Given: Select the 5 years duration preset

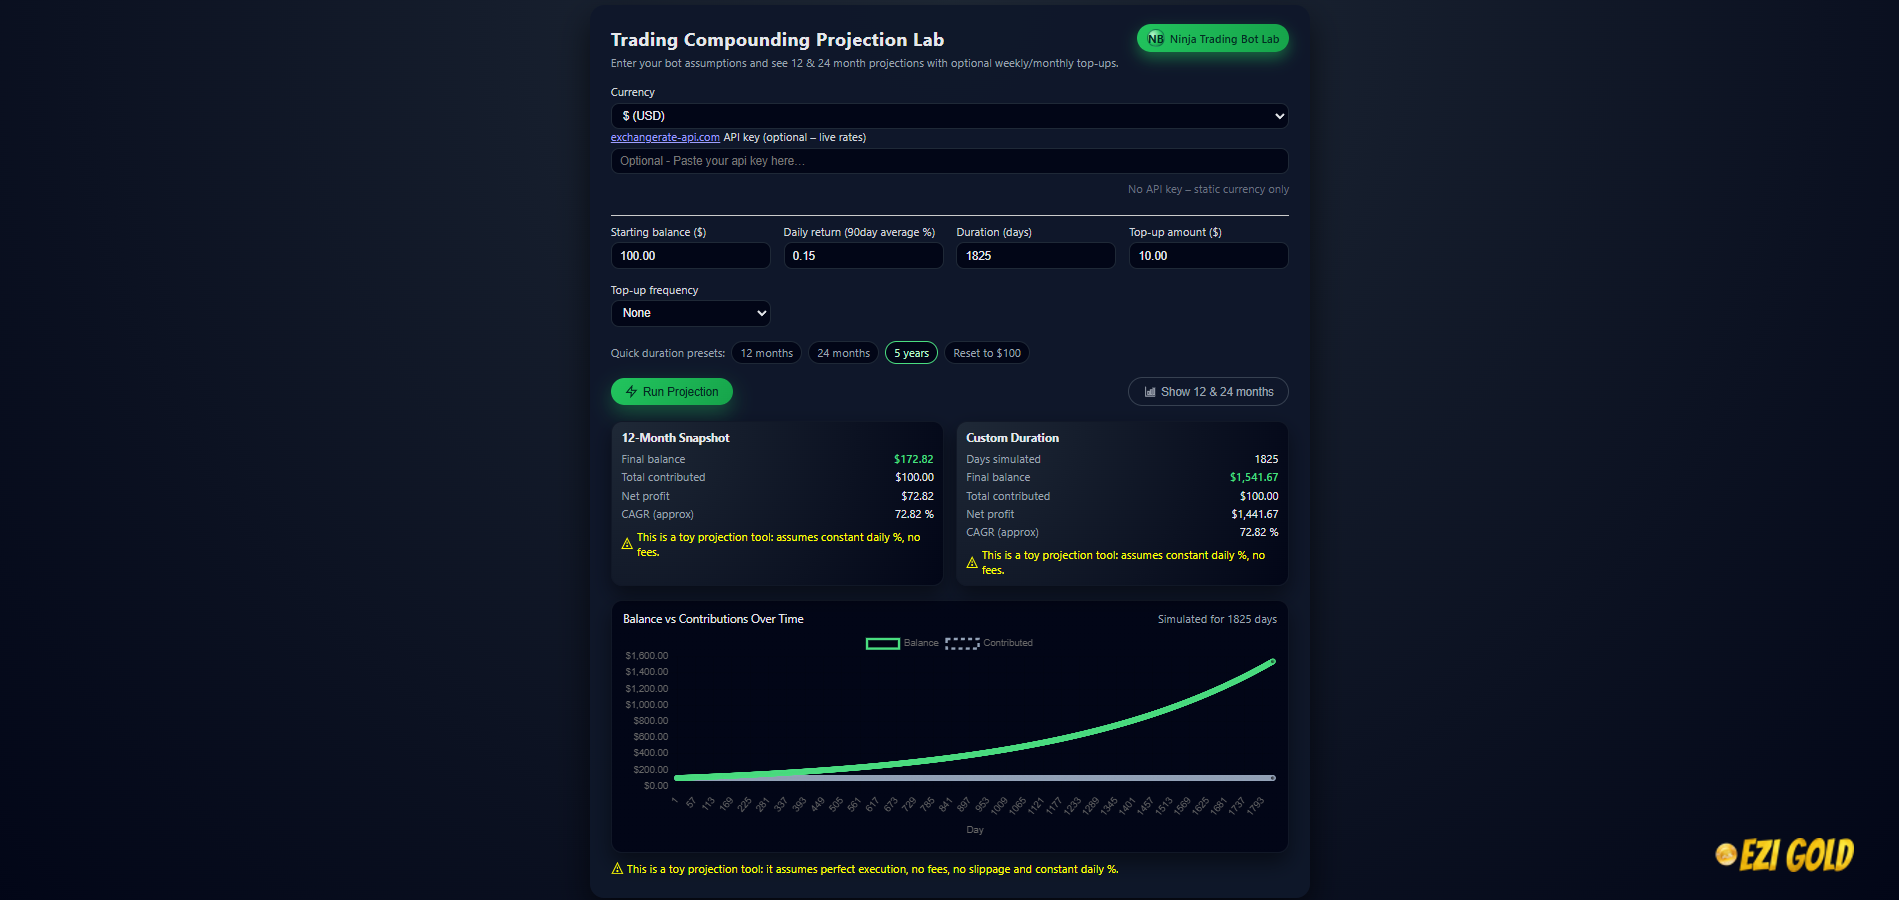Looking at the screenshot, I should (x=911, y=353).
